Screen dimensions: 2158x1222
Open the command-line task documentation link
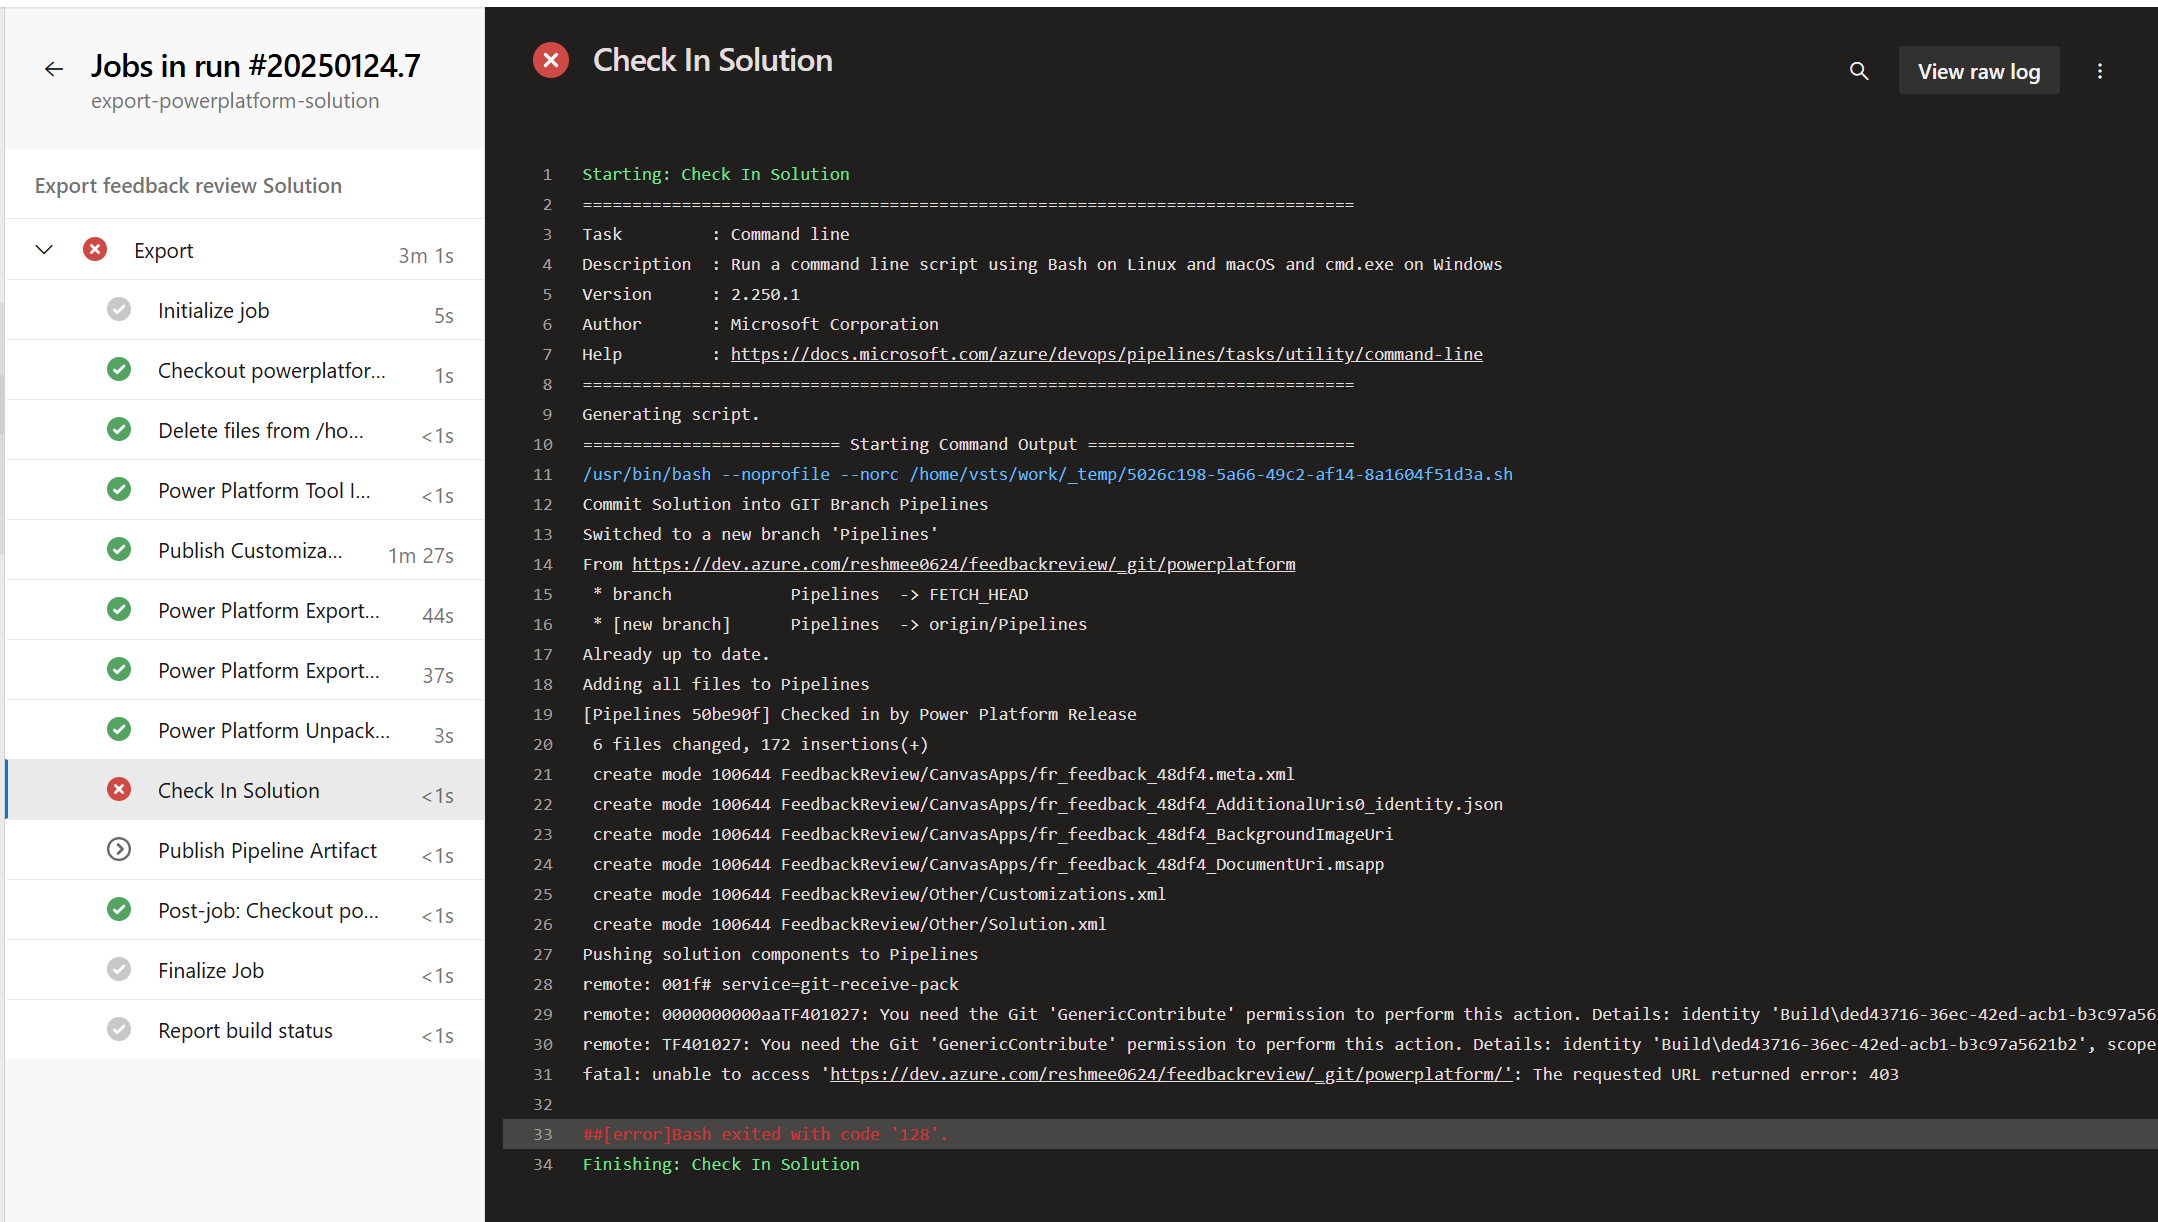click(1106, 353)
